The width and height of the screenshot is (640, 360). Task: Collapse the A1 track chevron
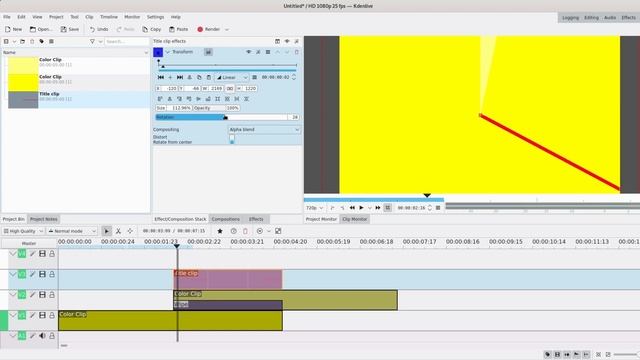pos(13,336)
